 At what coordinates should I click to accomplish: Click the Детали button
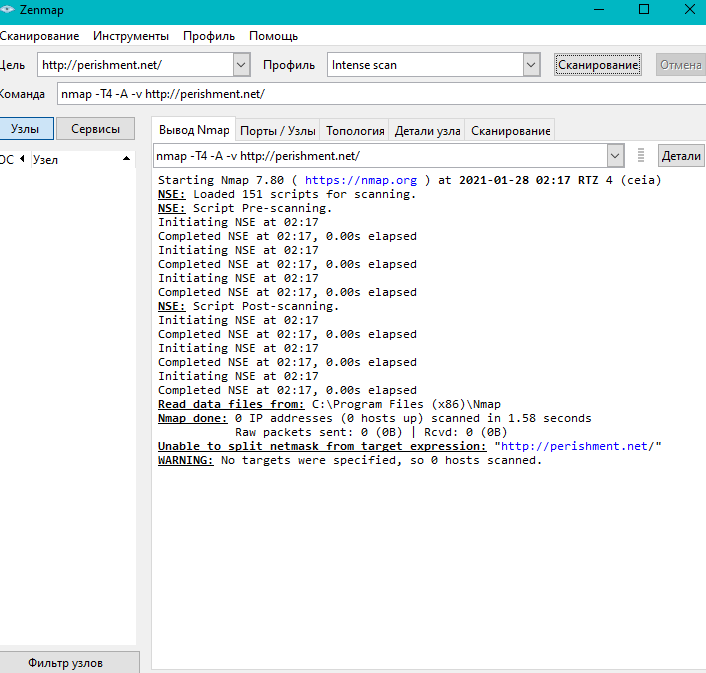681,156
